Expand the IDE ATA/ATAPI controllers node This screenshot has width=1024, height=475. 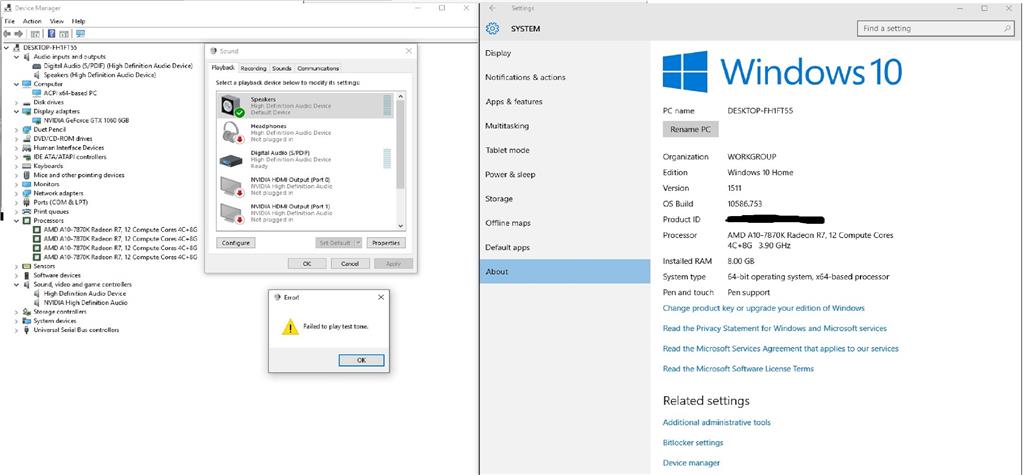coord(16,157)
